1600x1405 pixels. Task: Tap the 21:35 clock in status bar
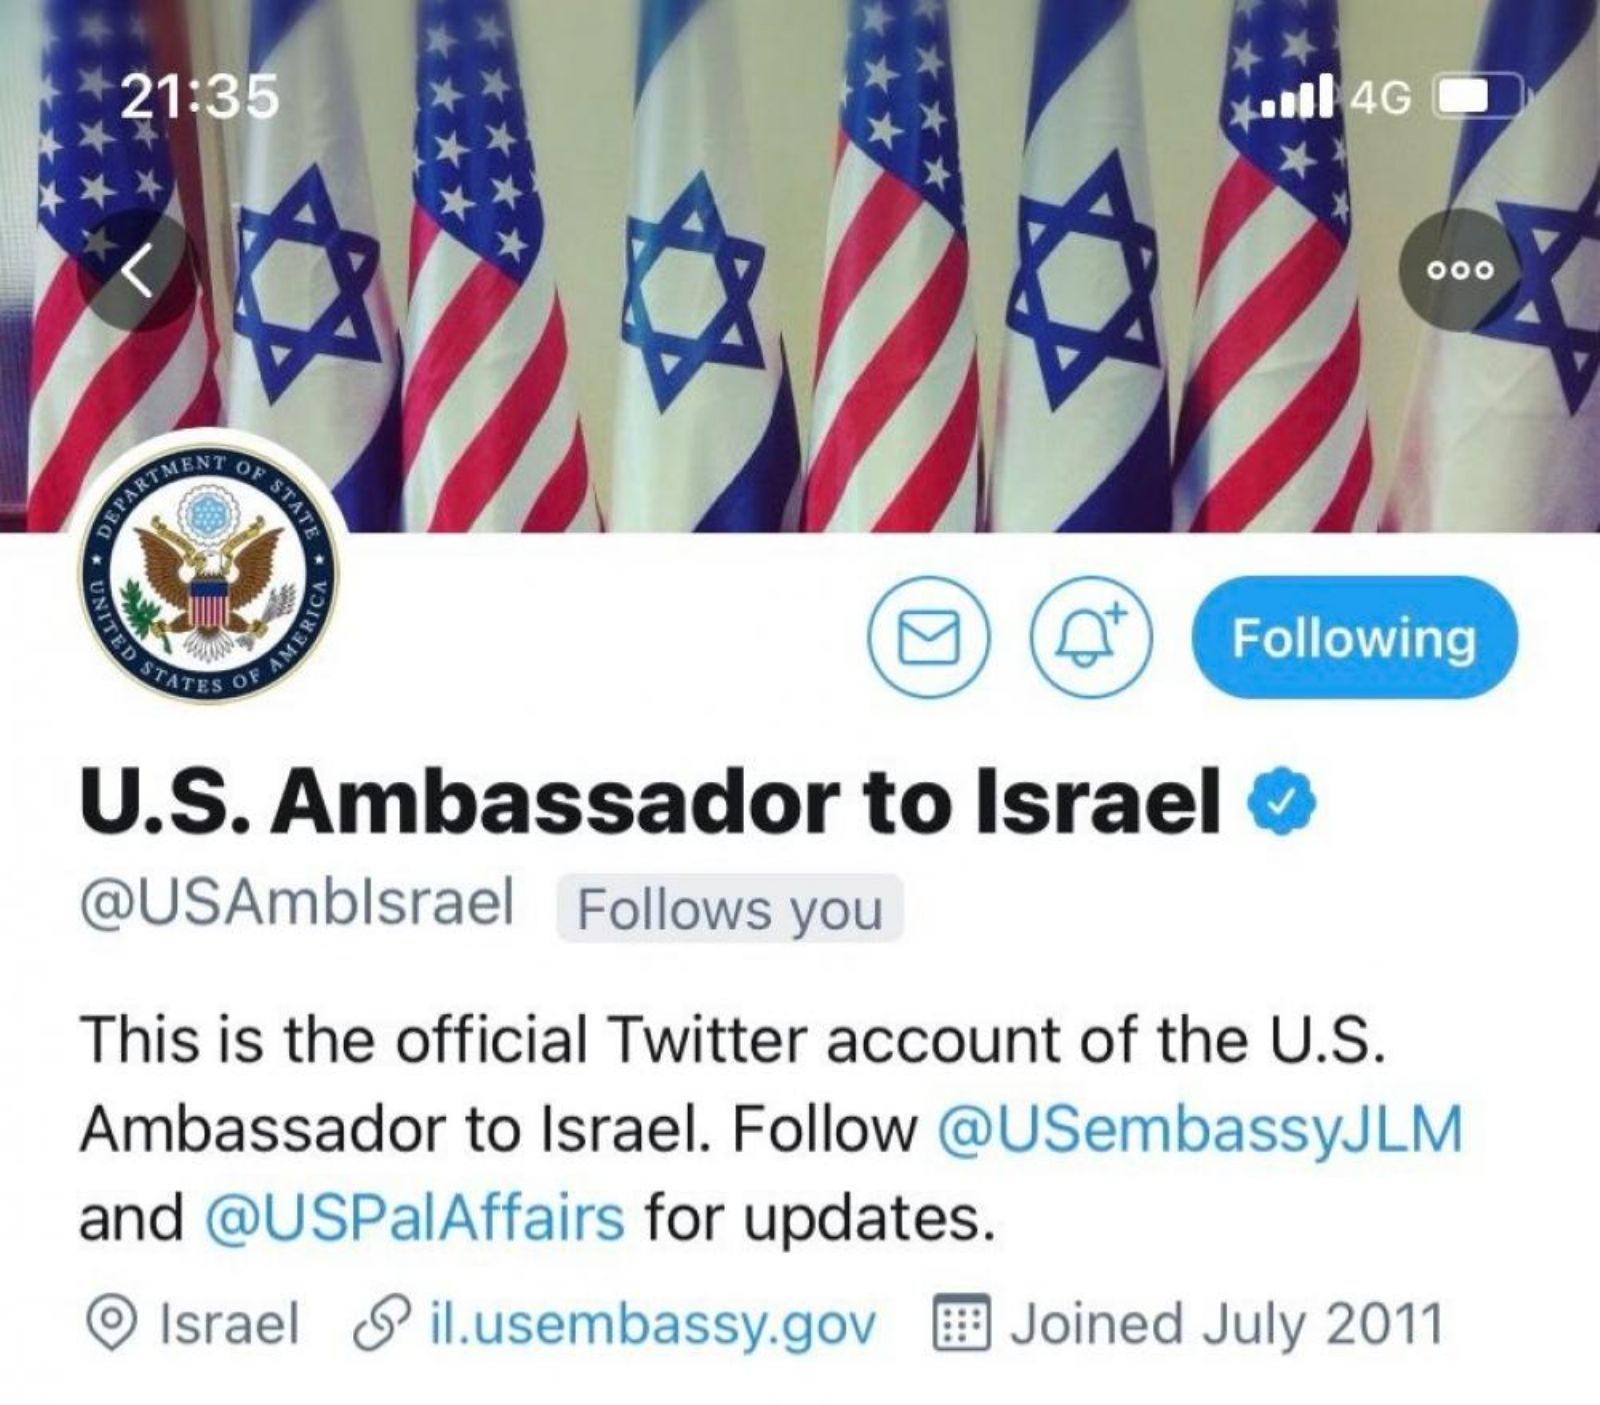pyautogui.click(x=199, y=97)
